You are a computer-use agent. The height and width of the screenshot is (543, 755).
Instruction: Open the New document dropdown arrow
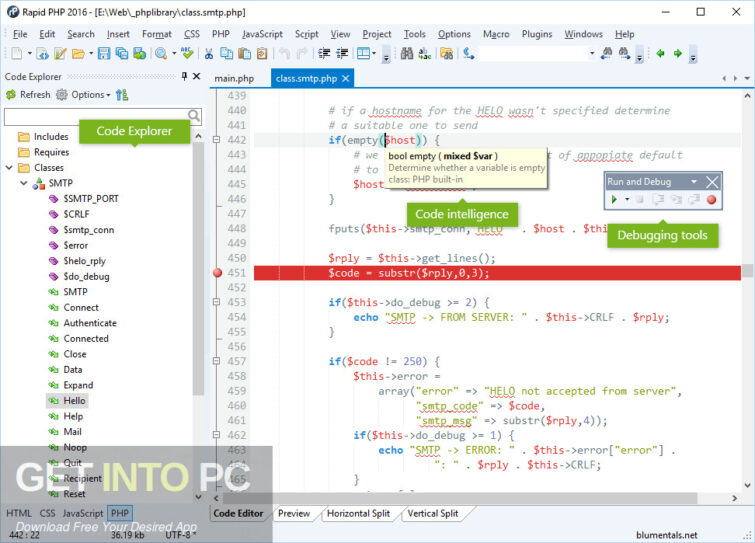tap(29, 53)
